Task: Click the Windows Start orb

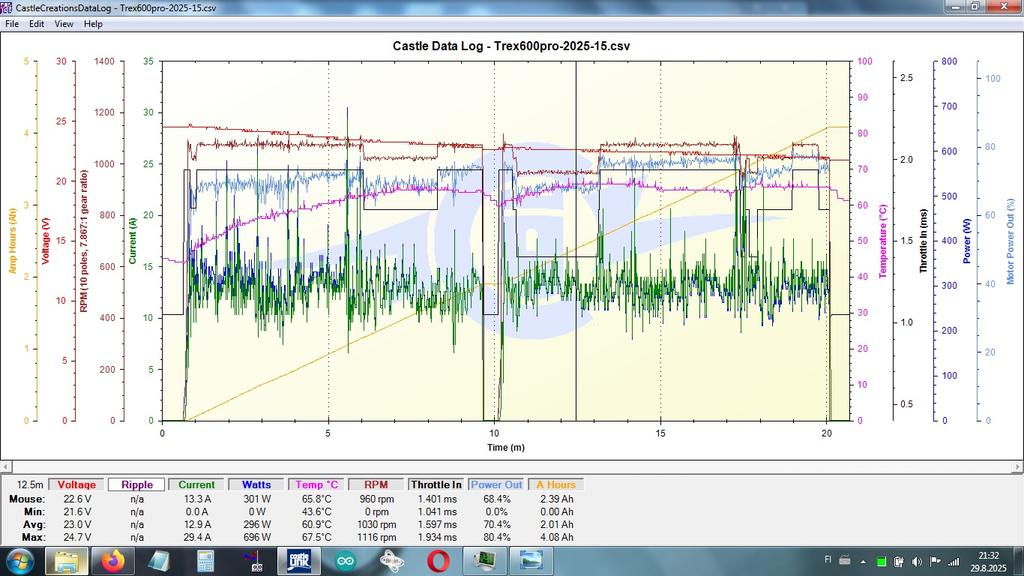Action: (x=20, y=561)
